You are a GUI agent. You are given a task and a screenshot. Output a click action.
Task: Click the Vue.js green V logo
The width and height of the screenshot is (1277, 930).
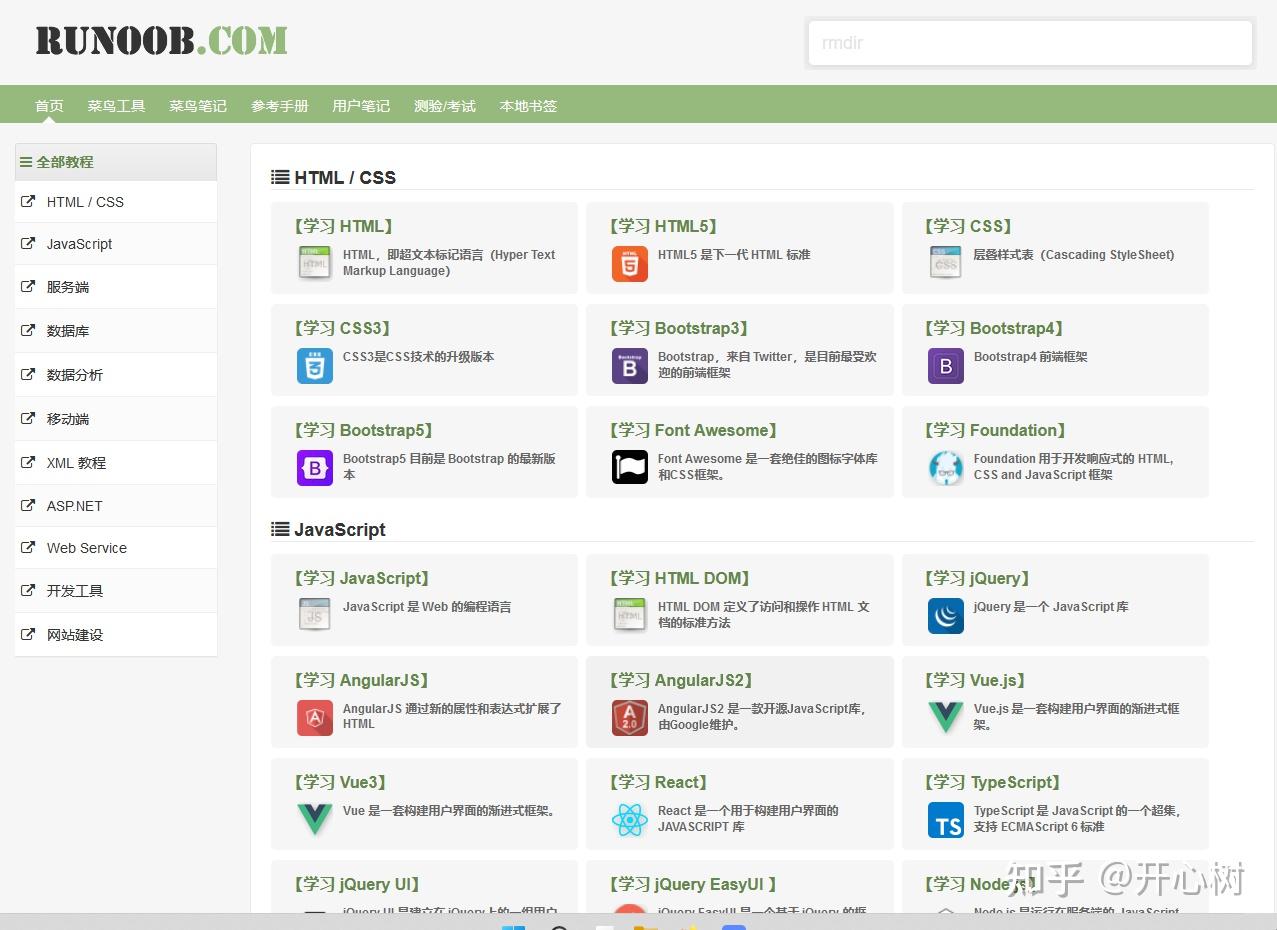pos(946,717)
